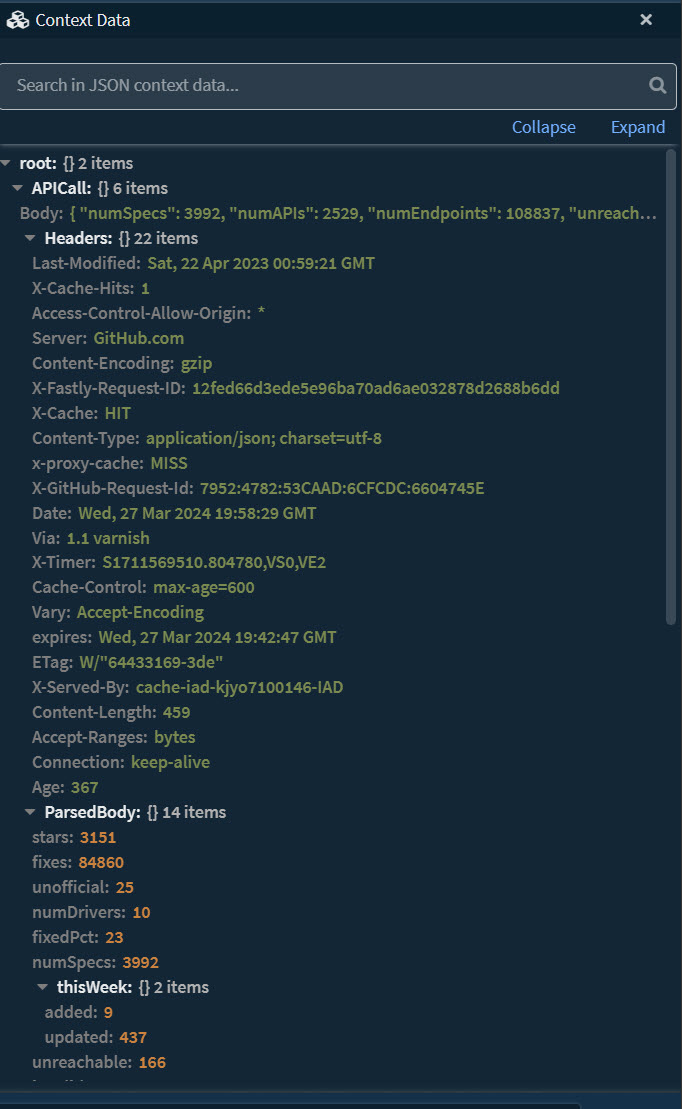Click the ParsedBody disclosure arrow
This screenshot has width=682, height=1109.
click(x=29, y=812)
